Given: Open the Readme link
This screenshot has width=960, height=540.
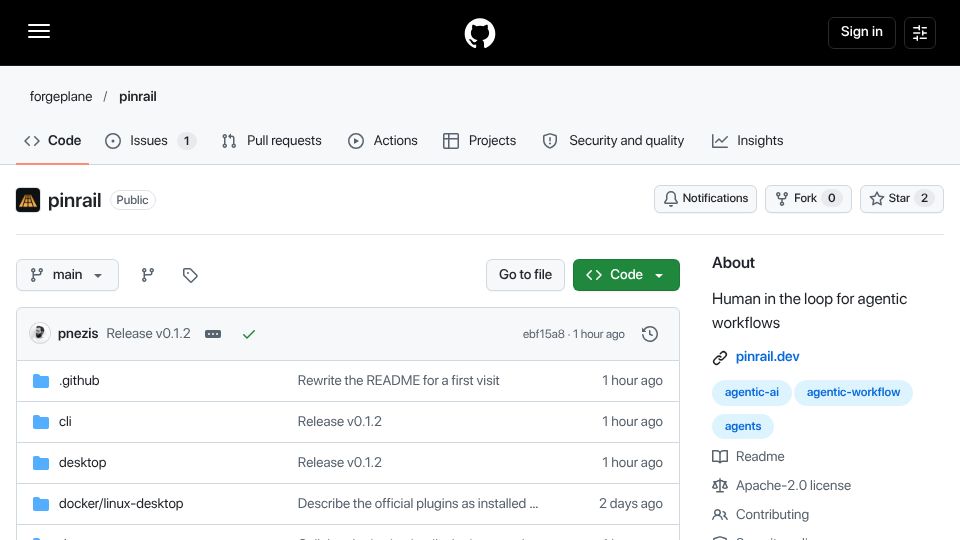Looking at the screenshot, I should [760, 457].
